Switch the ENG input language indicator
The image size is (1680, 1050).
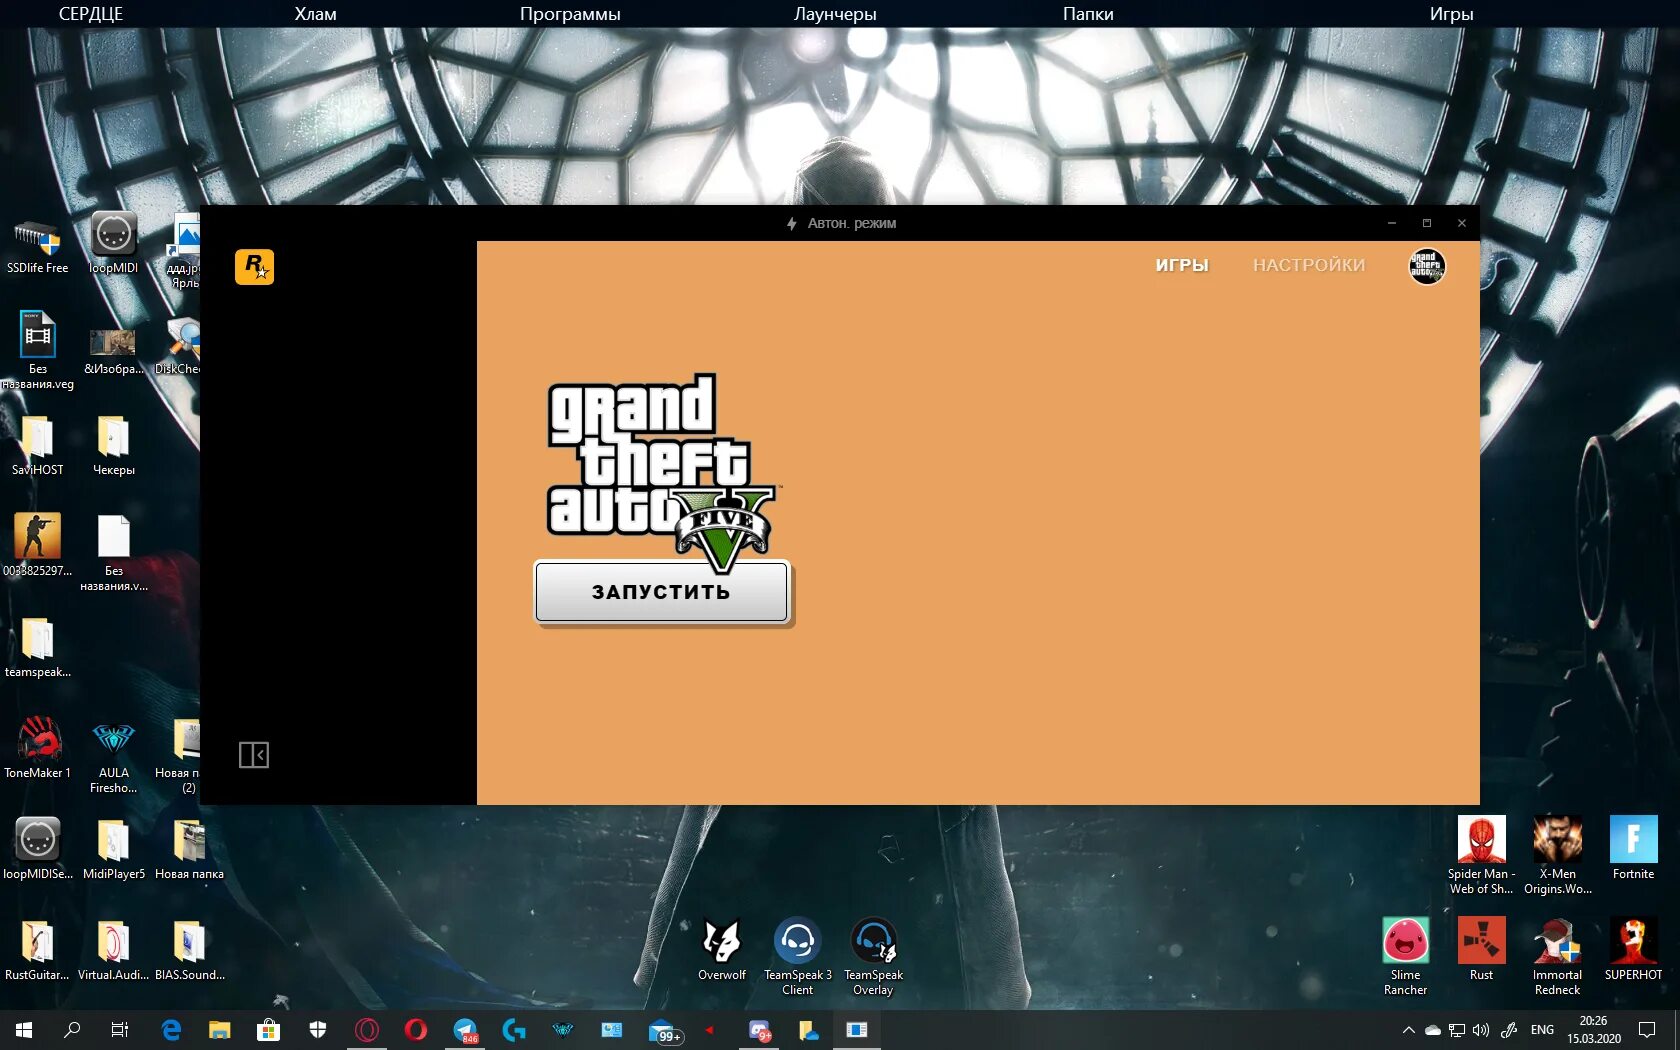[1542, 1030]
